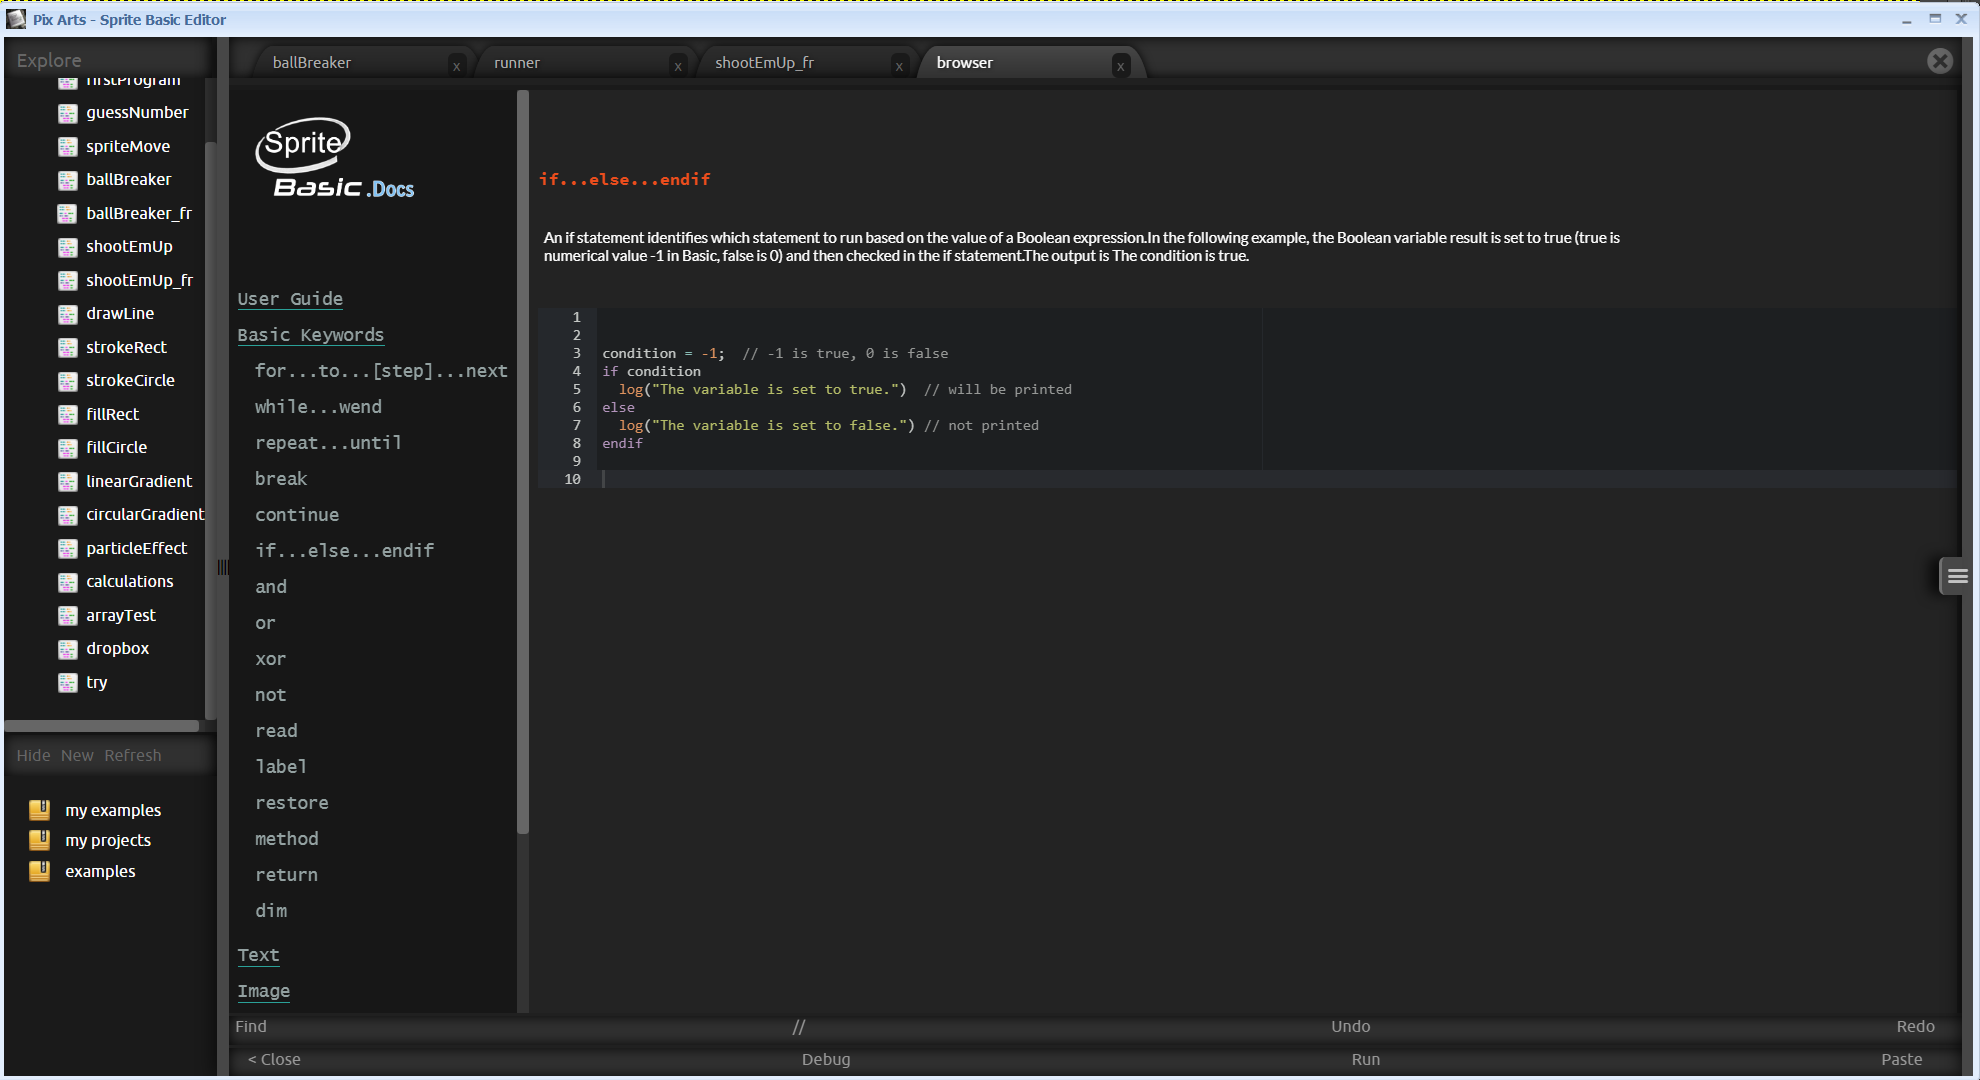Click the linearGradient icon in explorer
This screenshot has width=1980, height=1080.
(x=69, y=480)
